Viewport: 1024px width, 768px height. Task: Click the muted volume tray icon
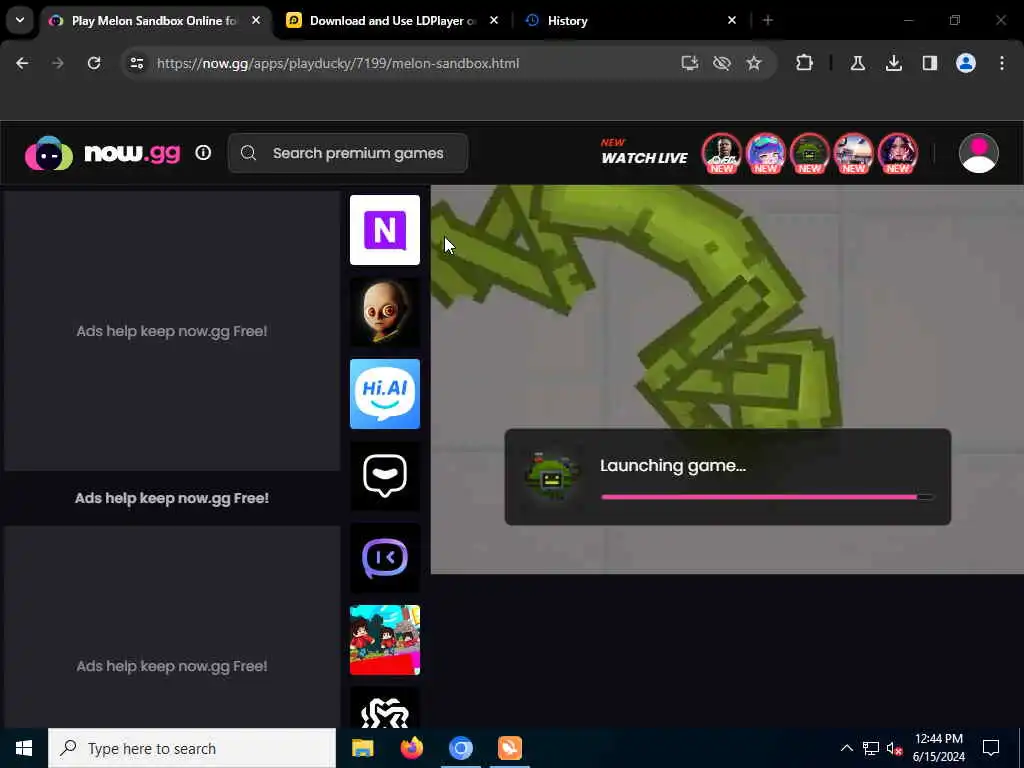(x=894, y=748)
